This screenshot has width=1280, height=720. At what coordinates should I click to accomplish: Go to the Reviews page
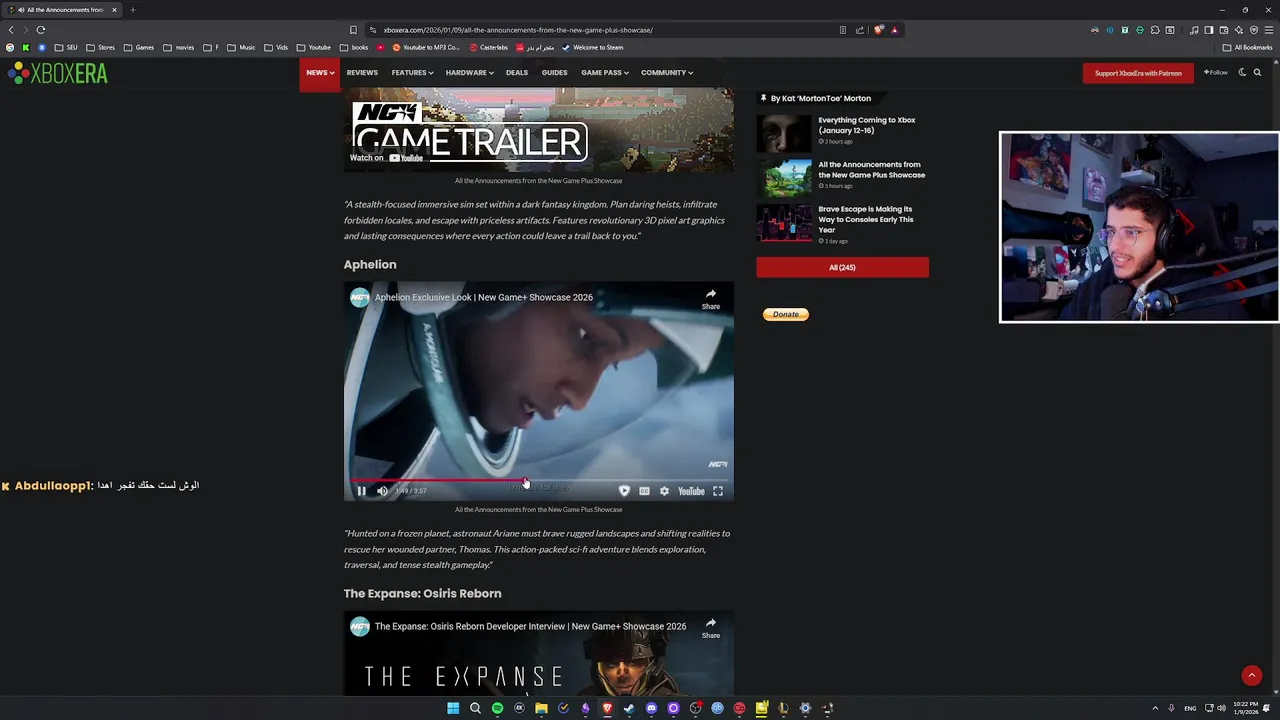click(x=362, y=73)
